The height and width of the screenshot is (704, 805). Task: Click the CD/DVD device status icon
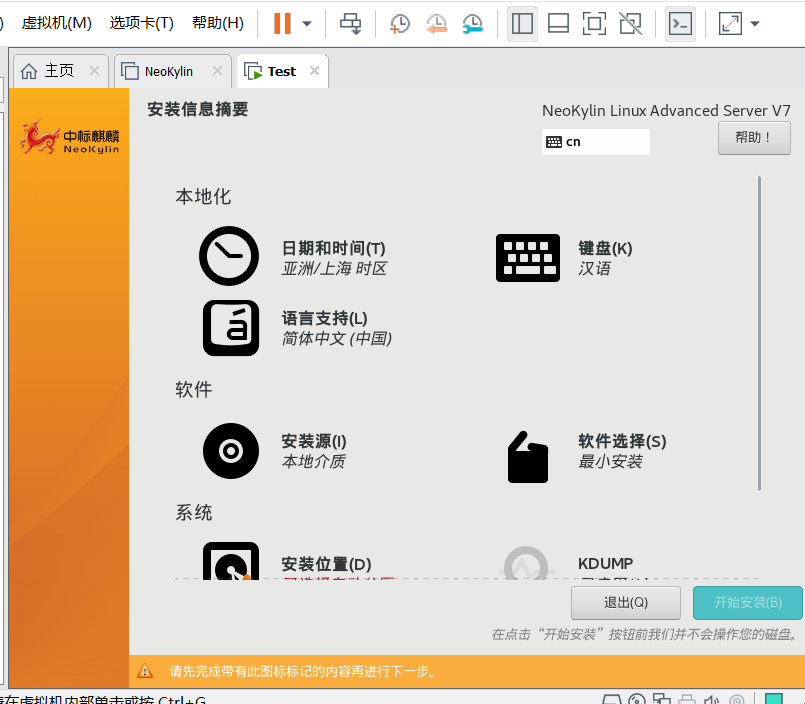click(x=637, y=700)
